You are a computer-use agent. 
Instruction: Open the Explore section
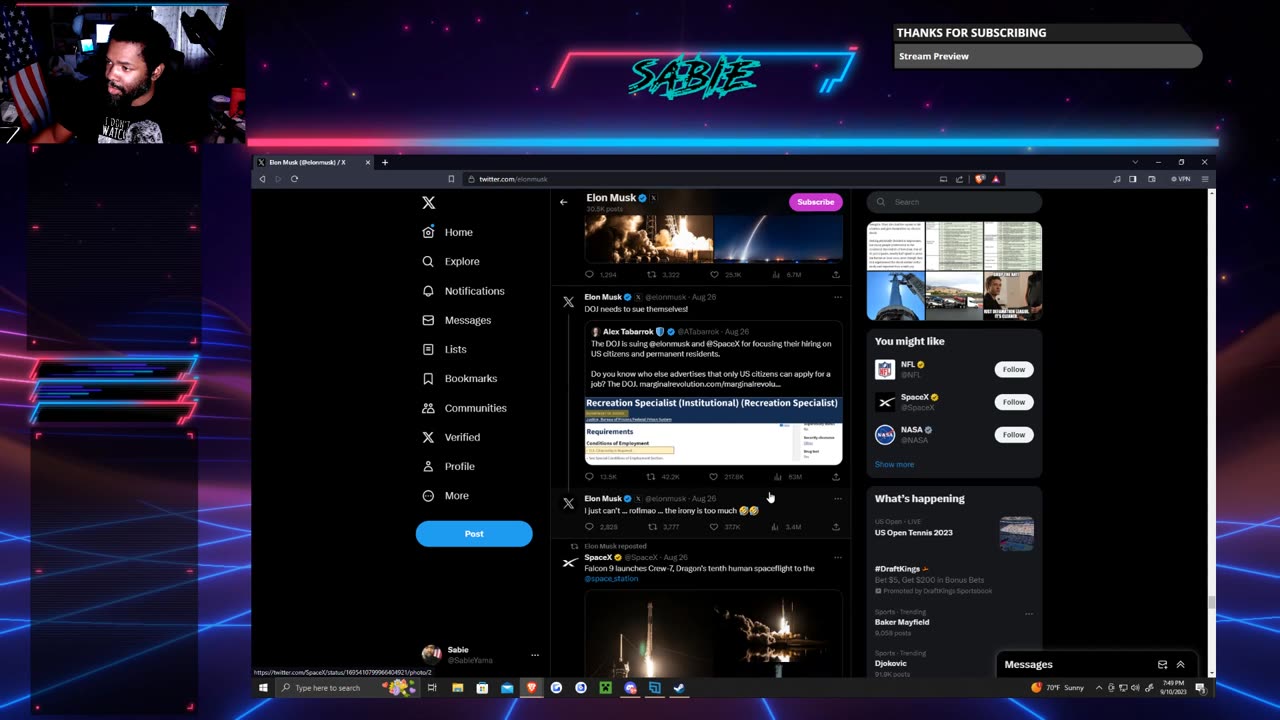pyautogui.click(x=450, y=261)
